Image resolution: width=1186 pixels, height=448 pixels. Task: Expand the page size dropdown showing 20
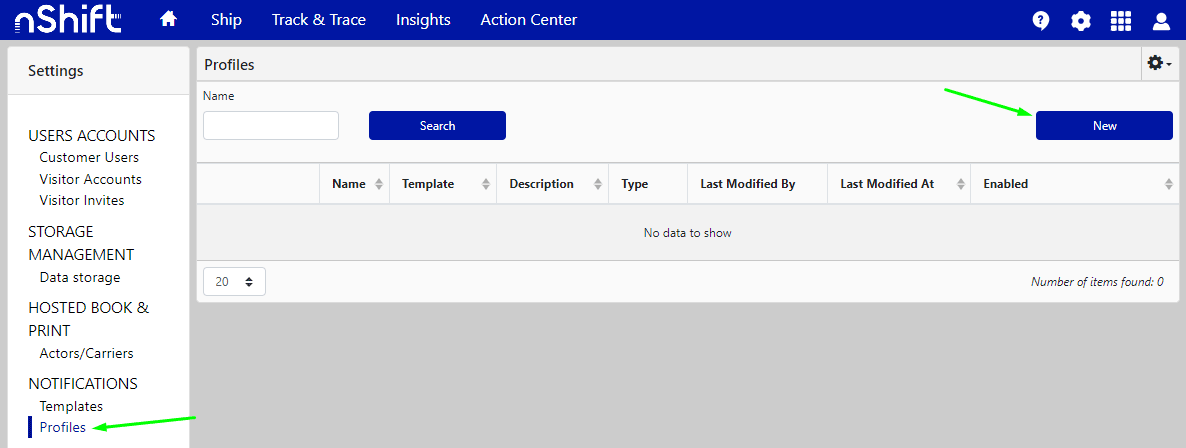coord(234,282)
